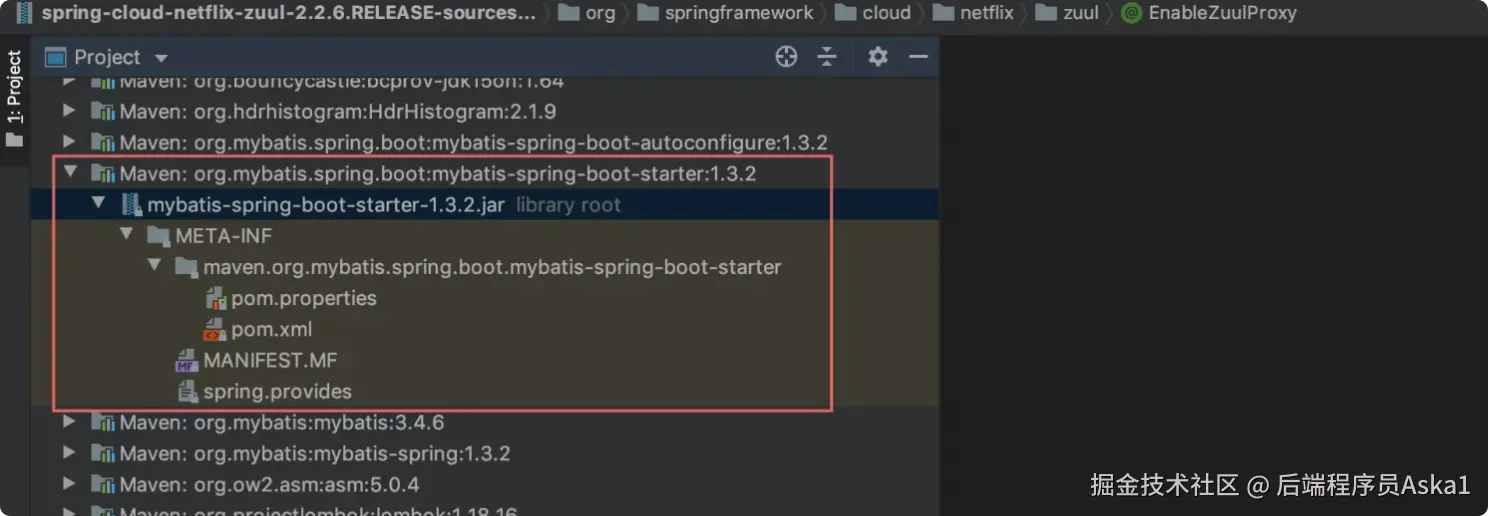Expand Maven org.mybatis:mybatis-spring:1.3.2 node
Viewport: 1488px width, 516px height.
[x=69, y=453]
